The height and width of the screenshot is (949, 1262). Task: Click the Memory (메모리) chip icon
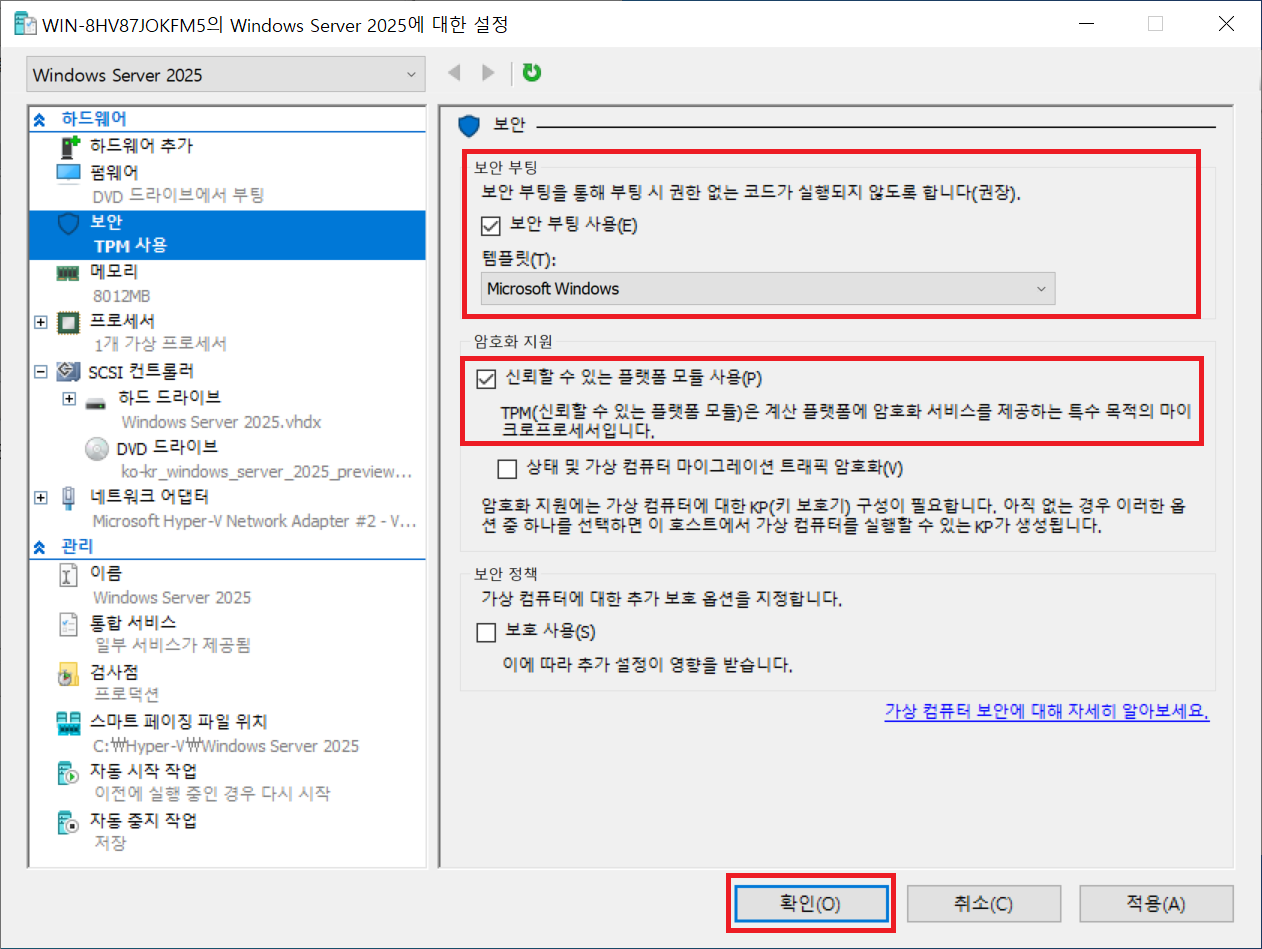point(68,272)
